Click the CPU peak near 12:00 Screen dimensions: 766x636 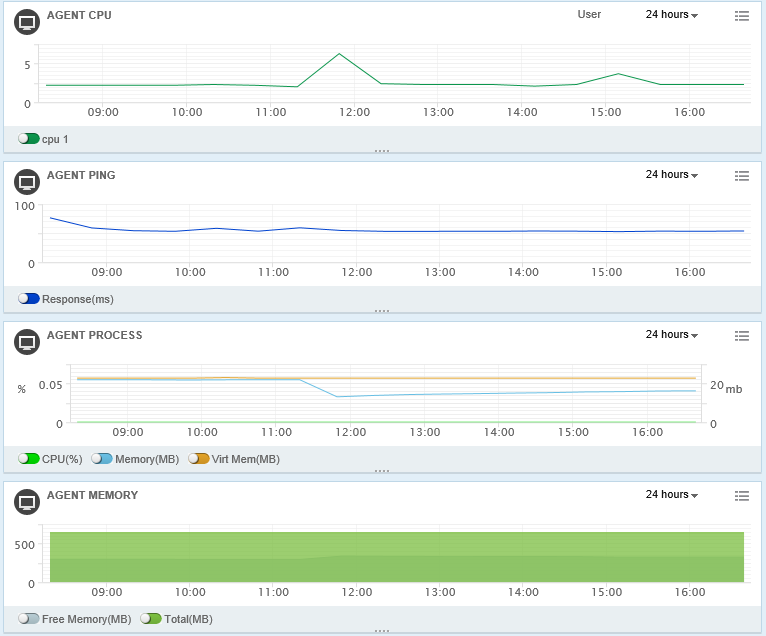point(339,54)
